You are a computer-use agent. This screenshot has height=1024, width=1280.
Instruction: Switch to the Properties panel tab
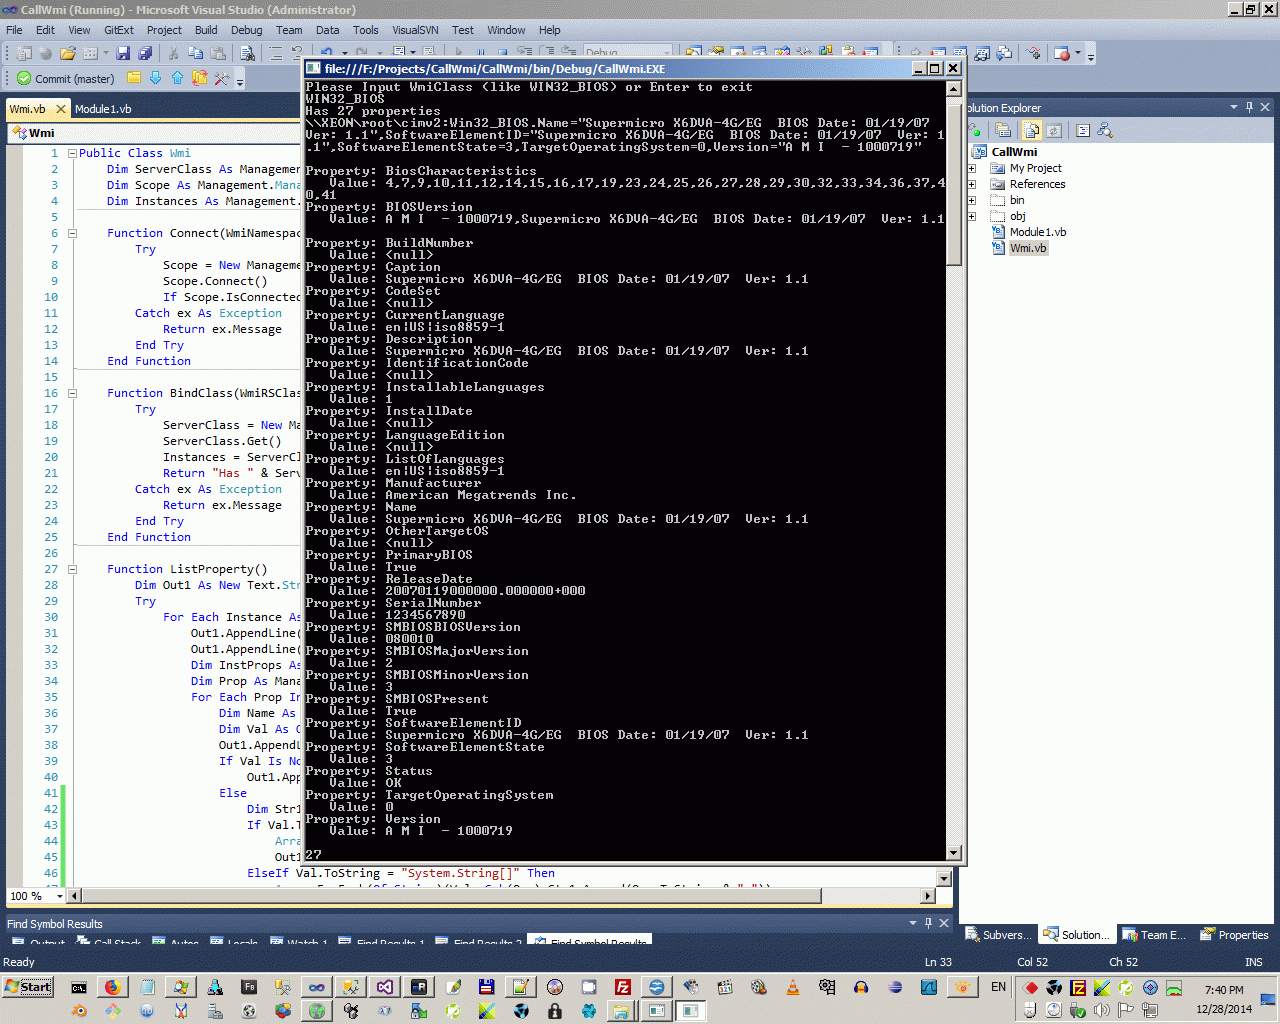pyautogui.click(x=1235, y=935)
